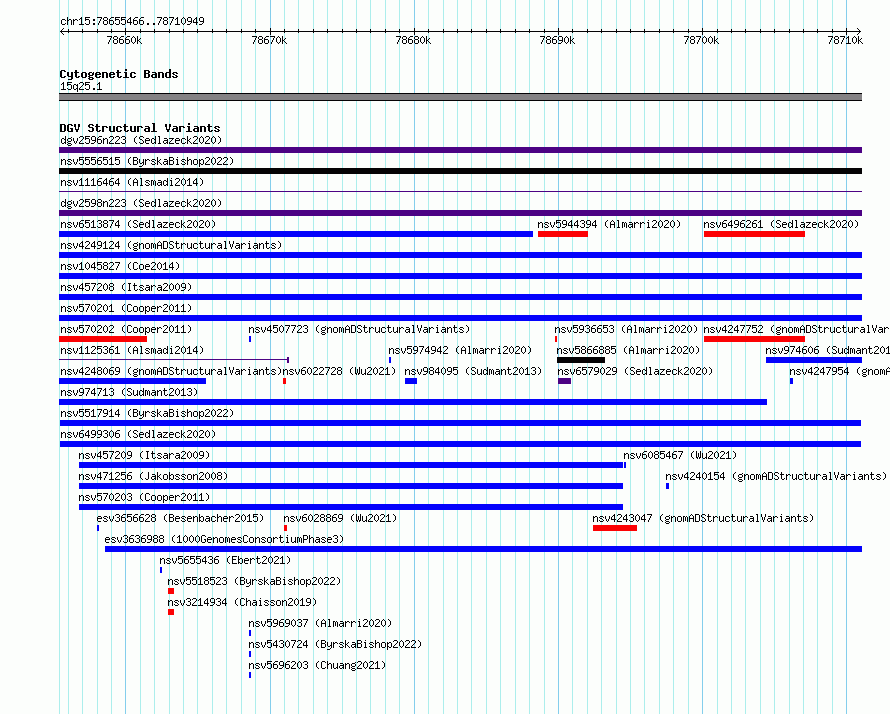Open nsv4240154 (gnomADStructuralVariants) label
Image resolution: width=890 pixels, height=714 pixels.
coord(776,476)
